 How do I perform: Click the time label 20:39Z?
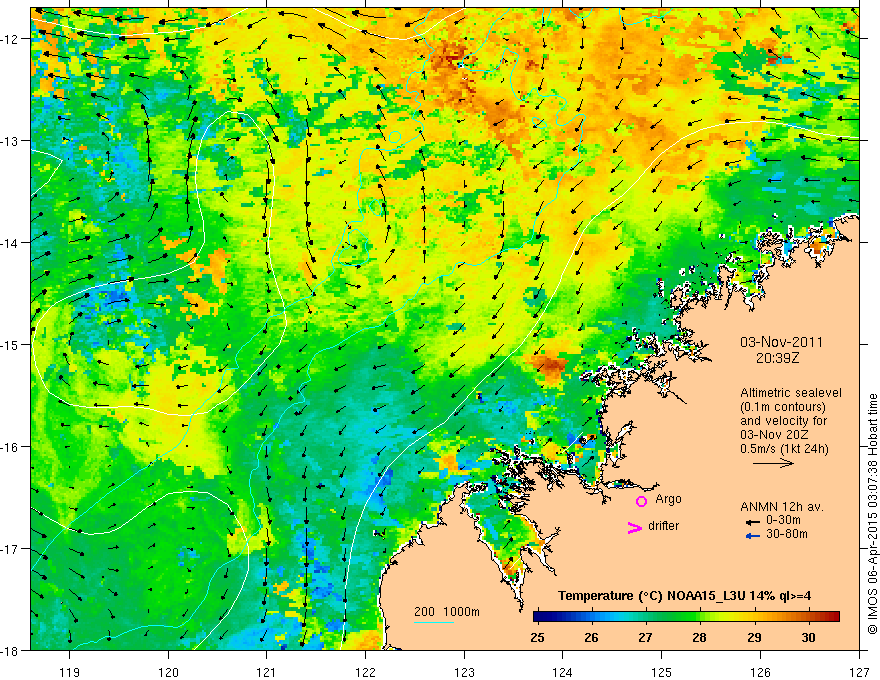pos(777,358)
